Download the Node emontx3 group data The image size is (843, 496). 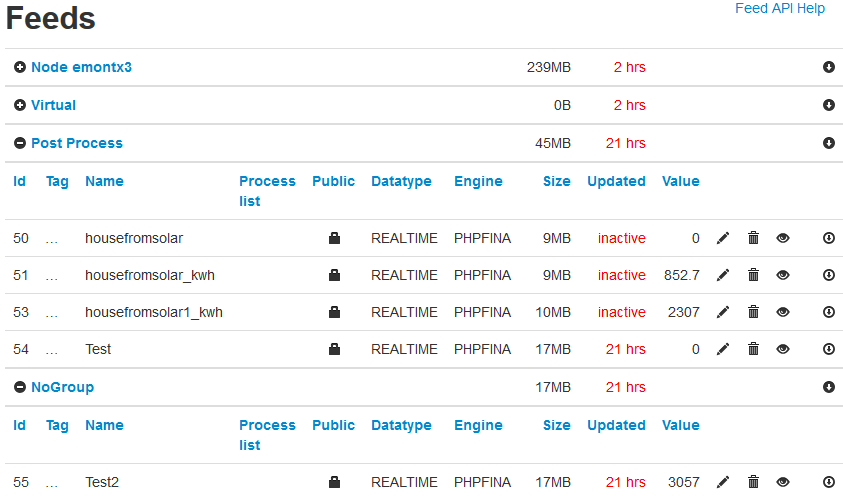pyautogui.click(x=828, y=67)
